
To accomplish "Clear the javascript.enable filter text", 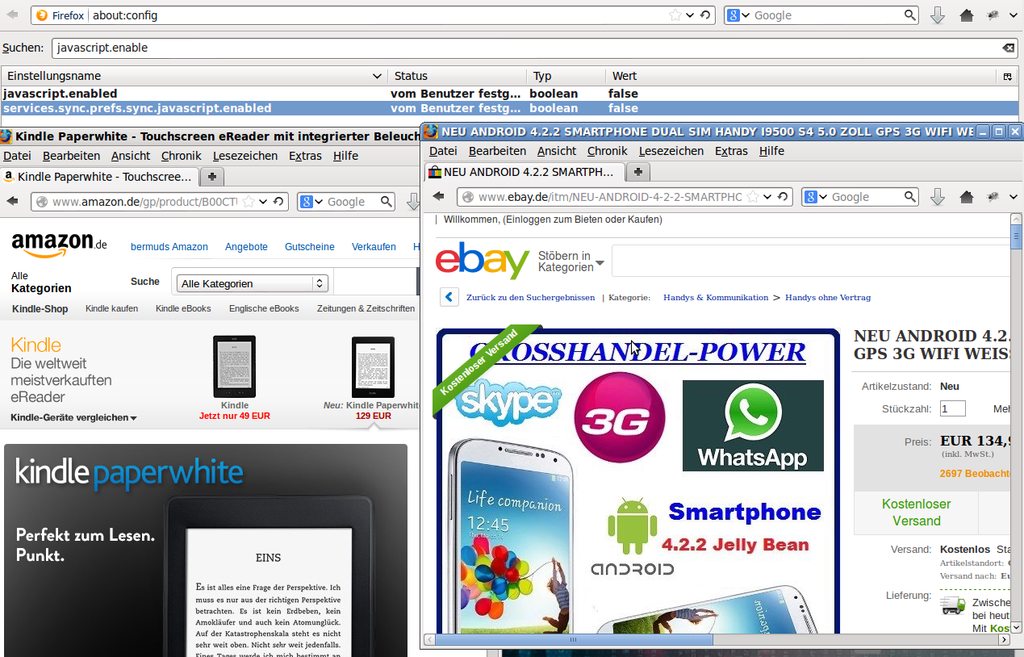I will tap(1008, 48).
